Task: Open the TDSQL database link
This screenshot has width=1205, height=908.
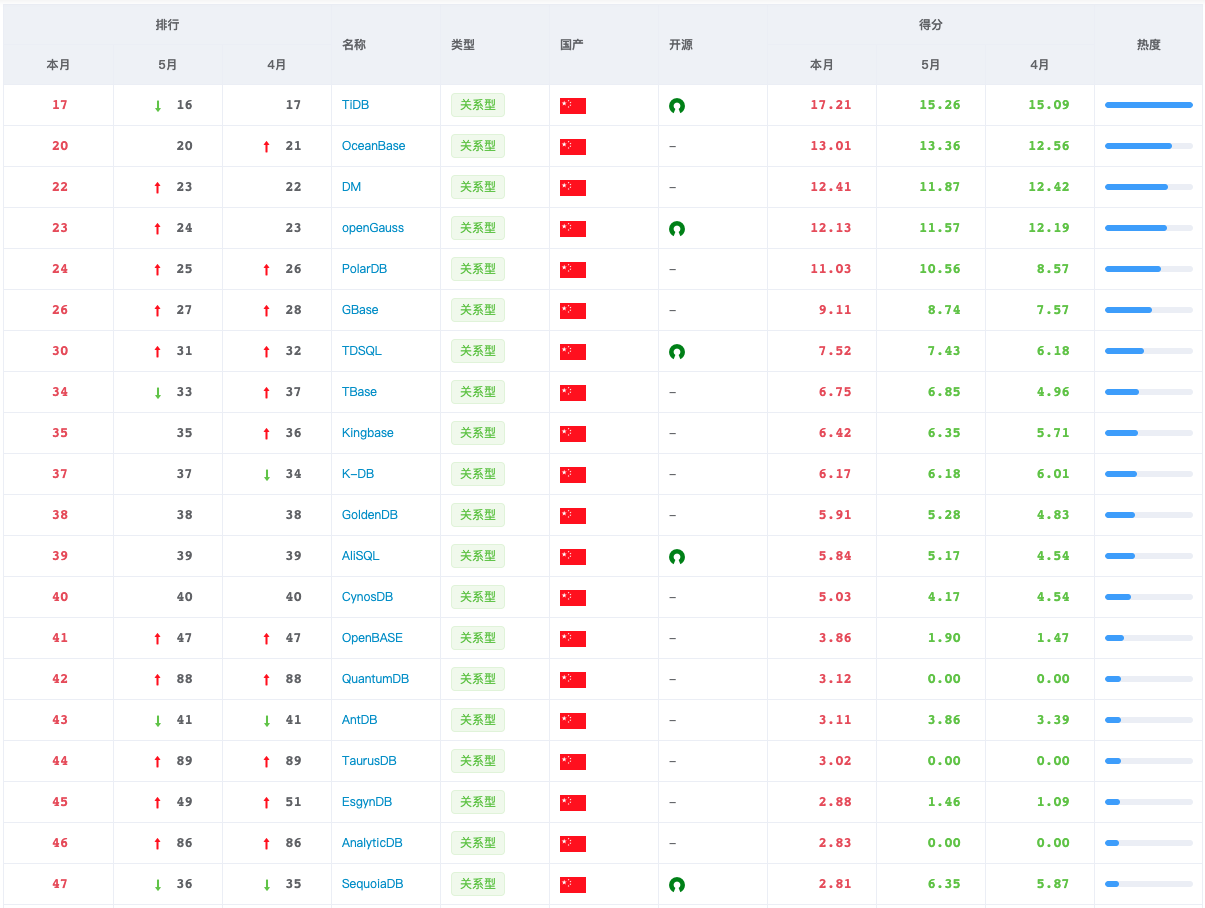Action: pyautogui.click(x=362, y=351)
